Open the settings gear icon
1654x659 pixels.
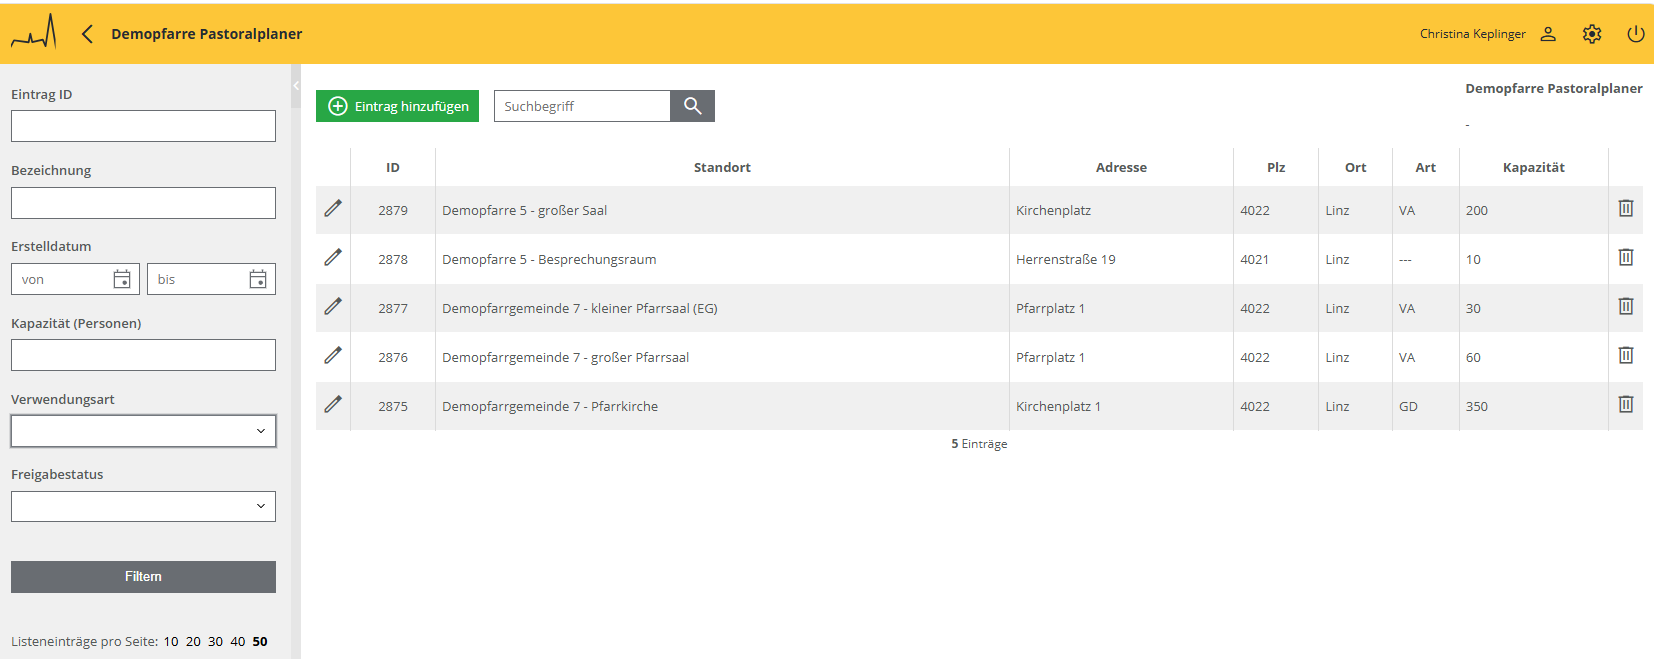coord(1592,34)
